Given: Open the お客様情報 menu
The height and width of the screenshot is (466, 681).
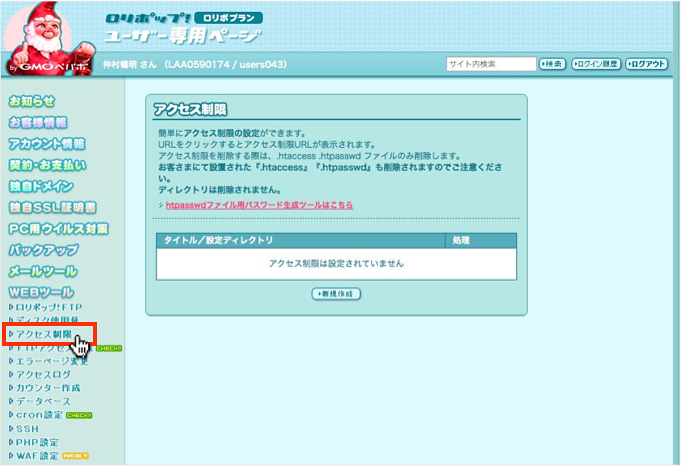Looking at the screenshot, I should (38, 123).
